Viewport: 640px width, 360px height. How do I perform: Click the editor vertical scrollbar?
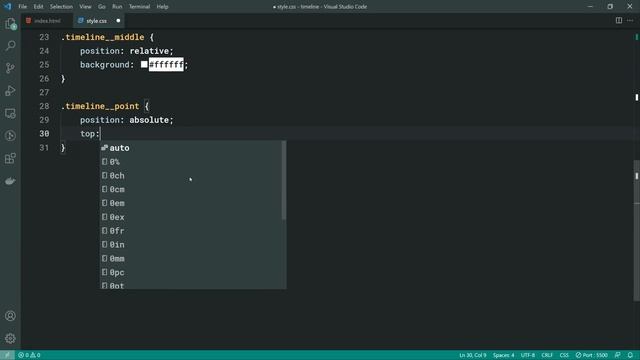pyautogui.click(x=637, y=231)
